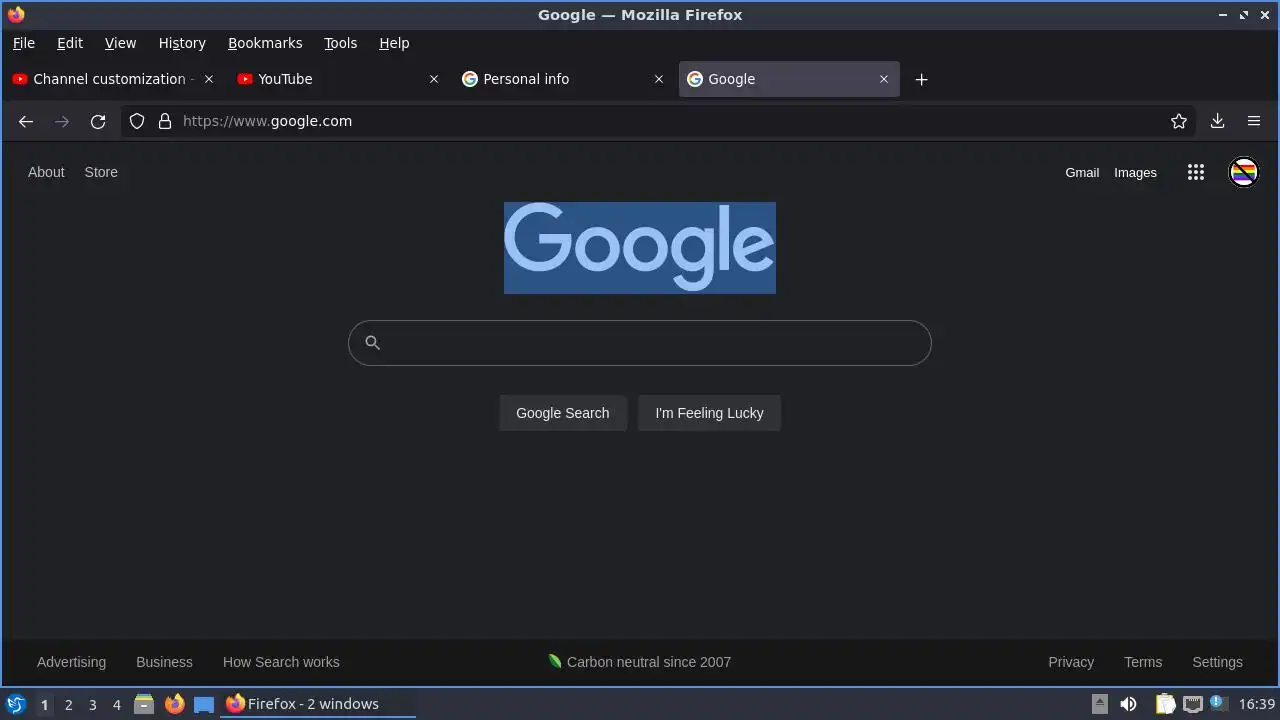Switch to workspace 4 in the pager
Screen dimensions: 1280x720
pyautogui.click(x=116, y=704)
